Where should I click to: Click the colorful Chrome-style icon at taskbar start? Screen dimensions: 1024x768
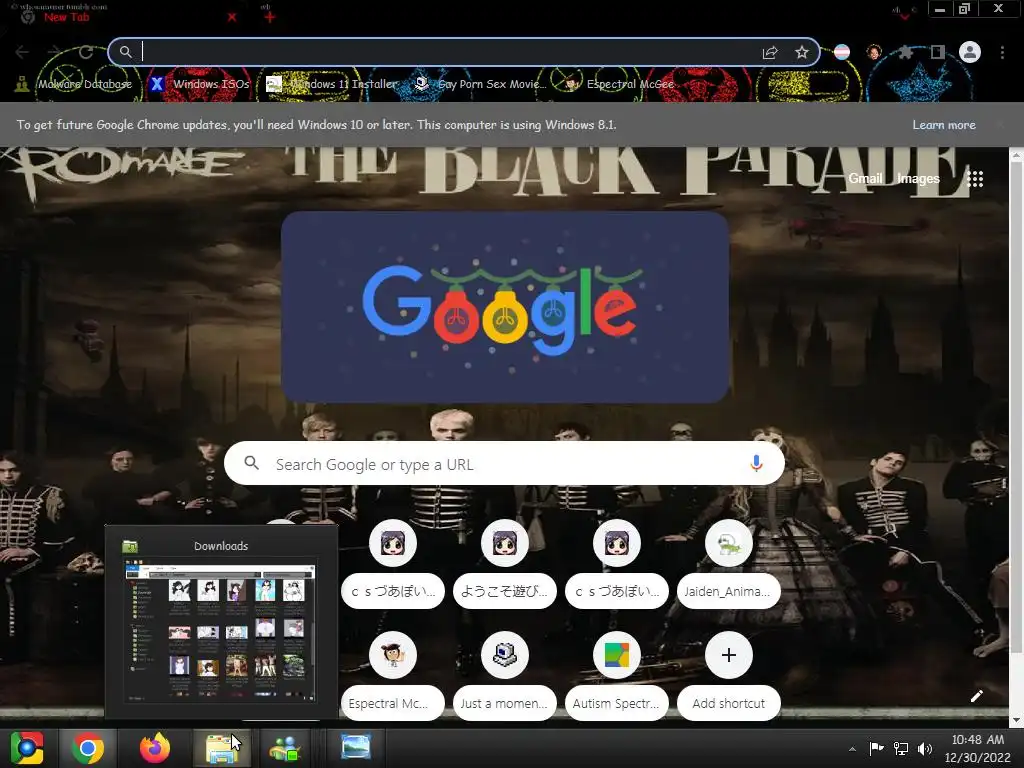27,748
